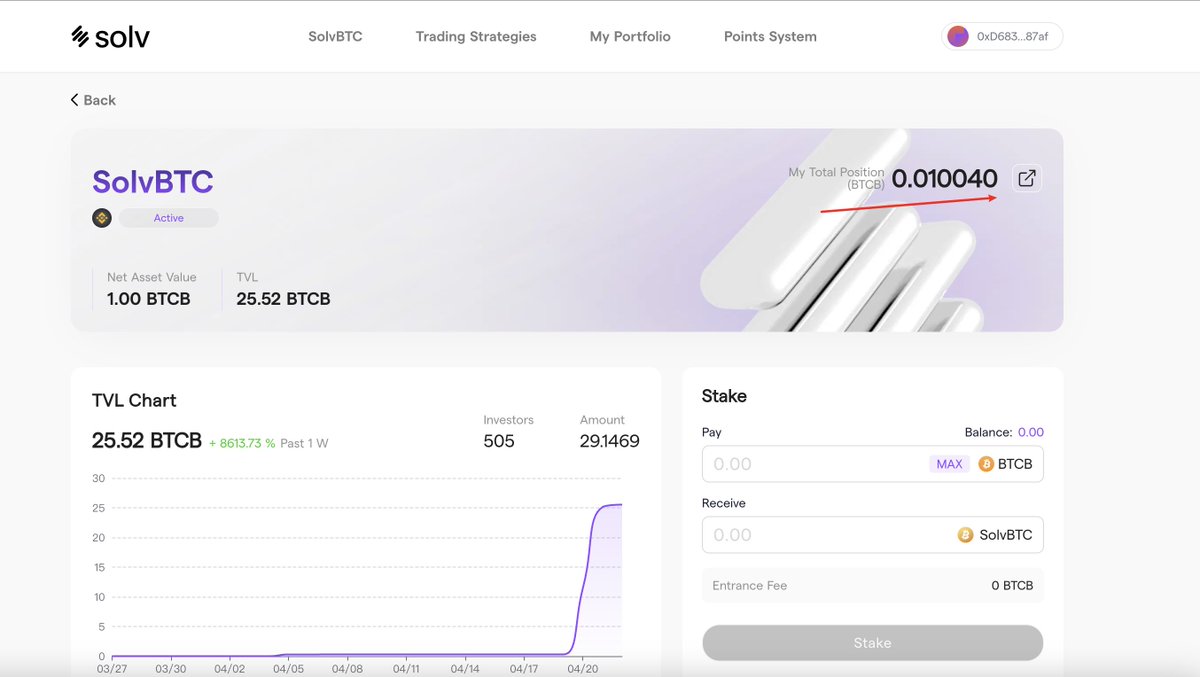Screen dimensions: 1200x677
Task: Click the 04/20 date label on chart
Action: coord(583,668)
